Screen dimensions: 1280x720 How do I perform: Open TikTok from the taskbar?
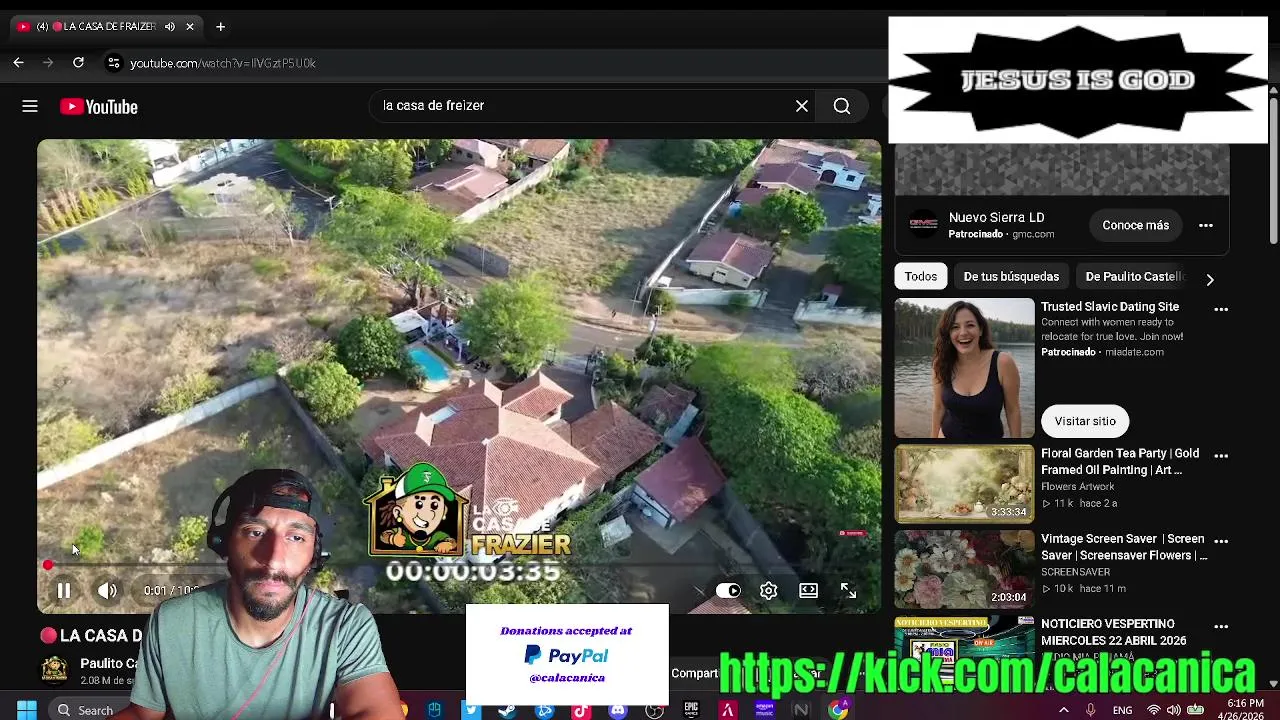581,710
